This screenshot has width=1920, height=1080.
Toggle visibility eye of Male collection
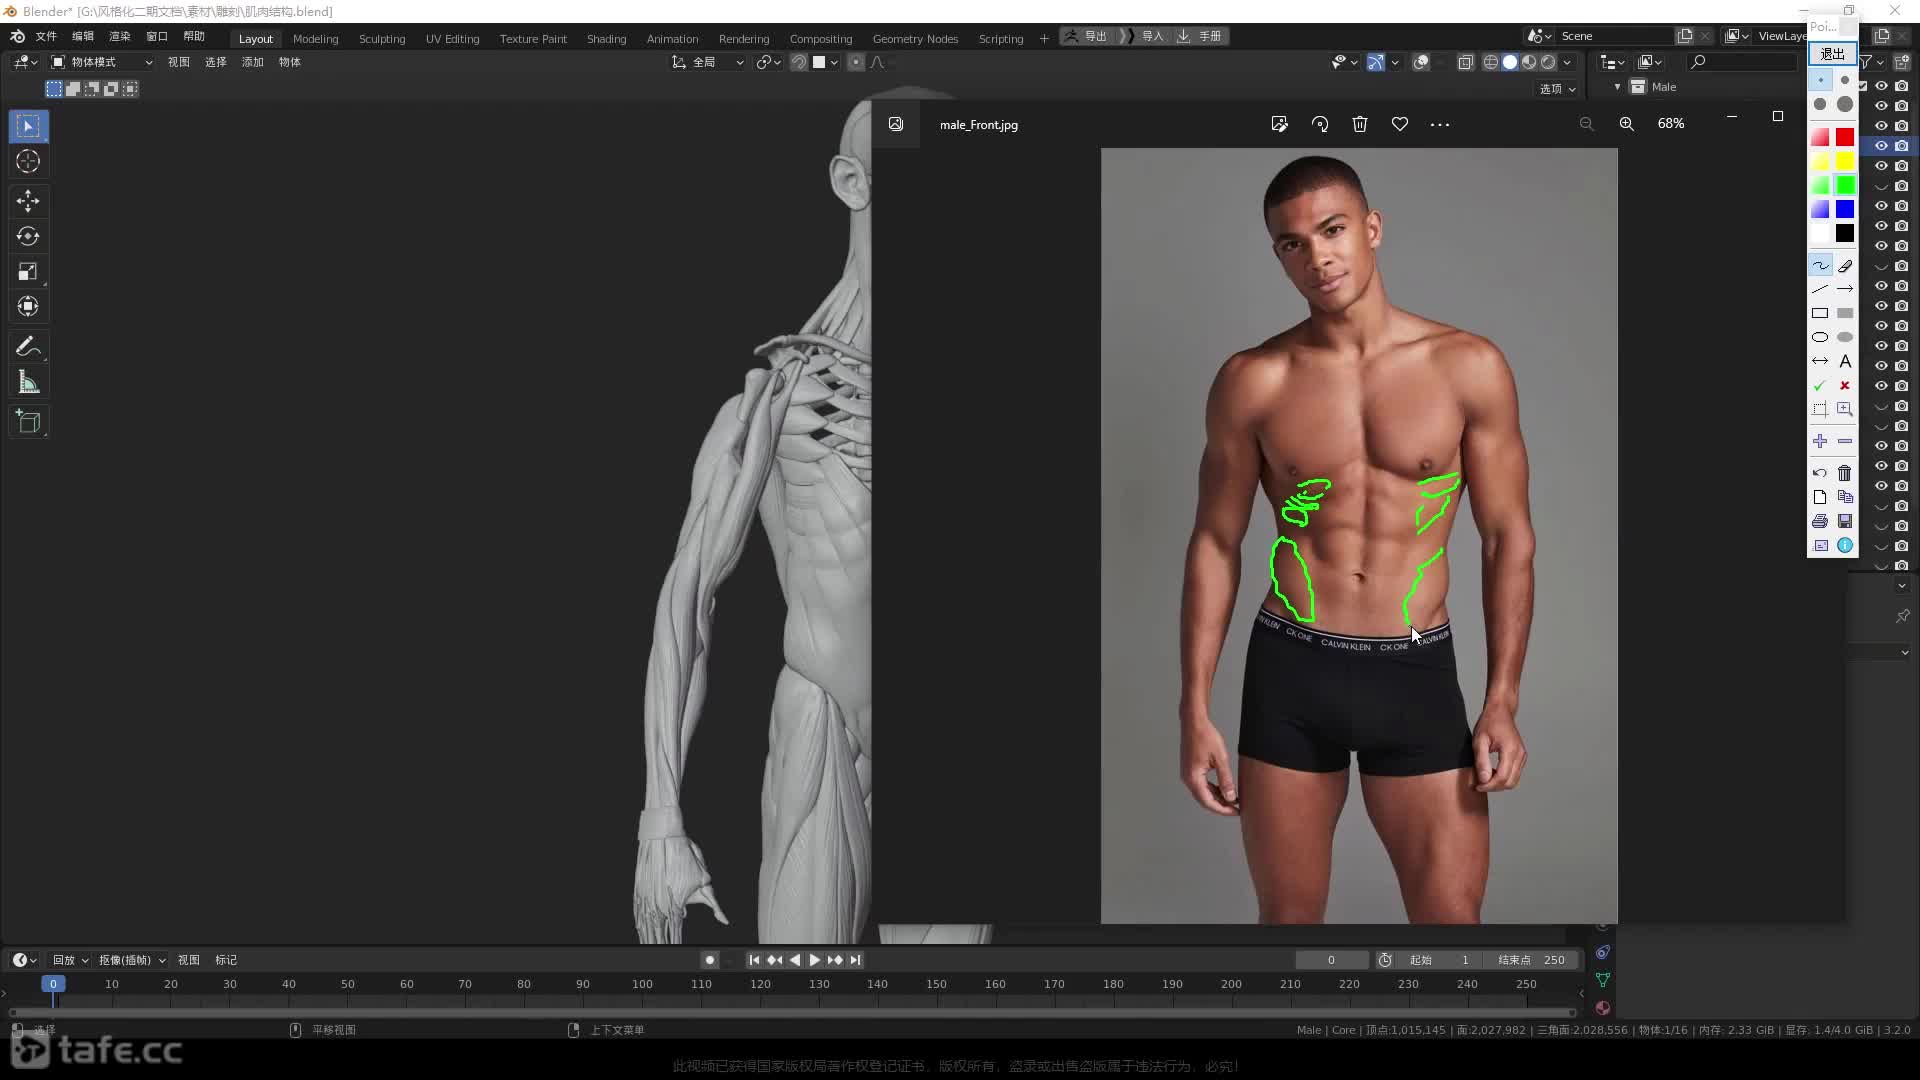tap(1881, 86)
